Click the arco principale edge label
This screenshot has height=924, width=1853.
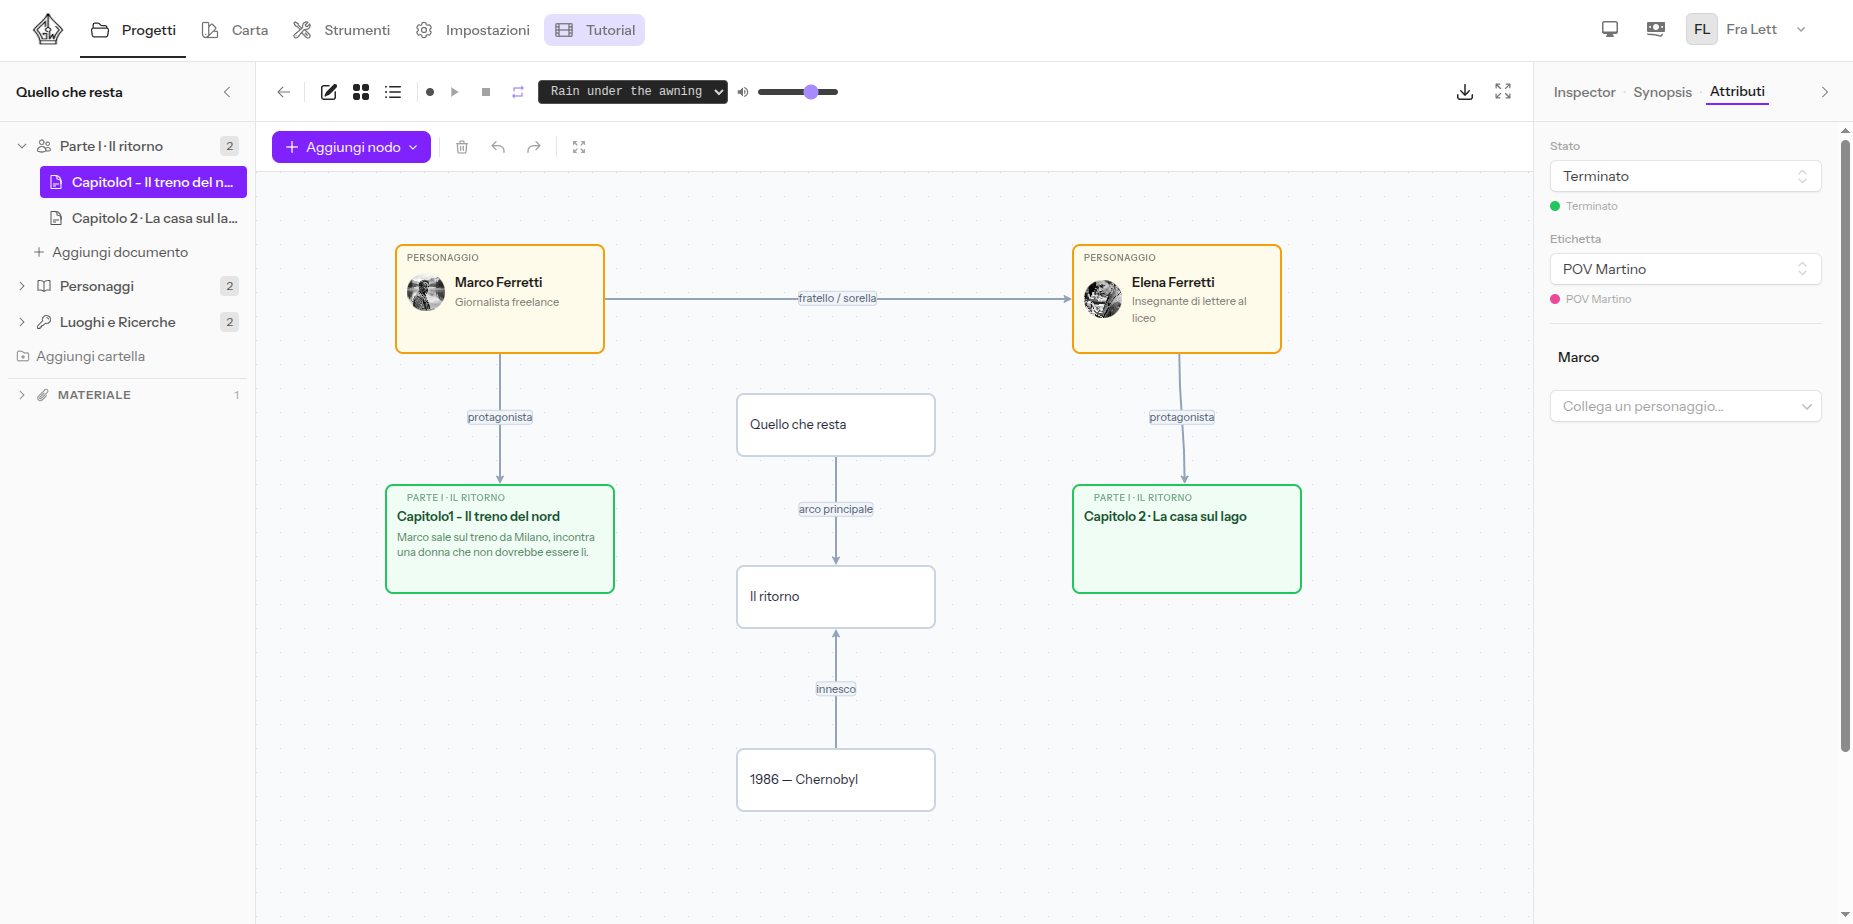coord(836,509)
